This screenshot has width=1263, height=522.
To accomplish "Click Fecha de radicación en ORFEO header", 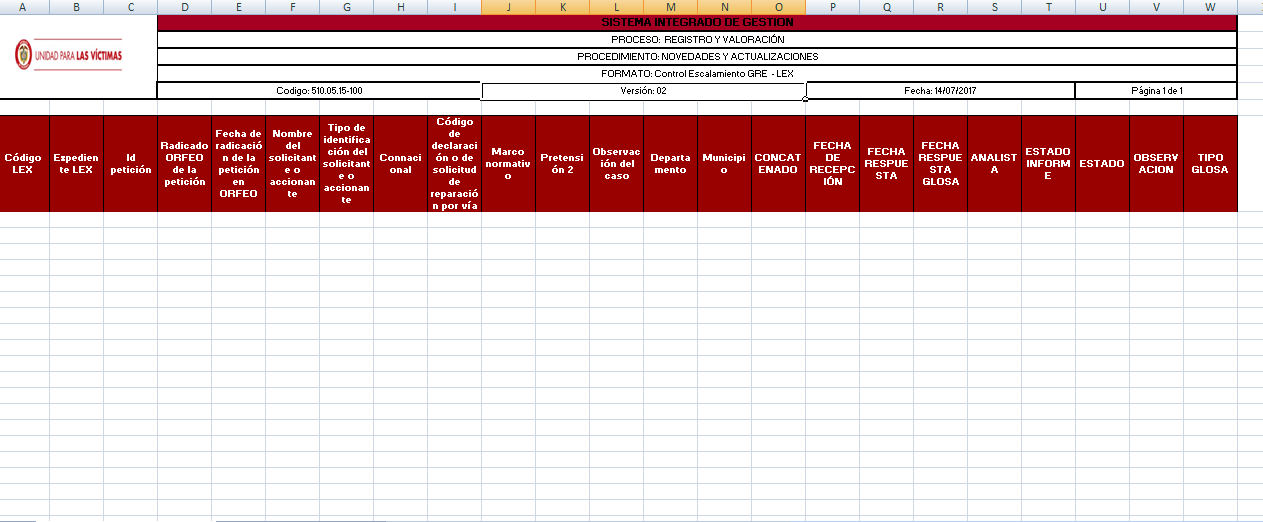I will click(x=238, y=163).
